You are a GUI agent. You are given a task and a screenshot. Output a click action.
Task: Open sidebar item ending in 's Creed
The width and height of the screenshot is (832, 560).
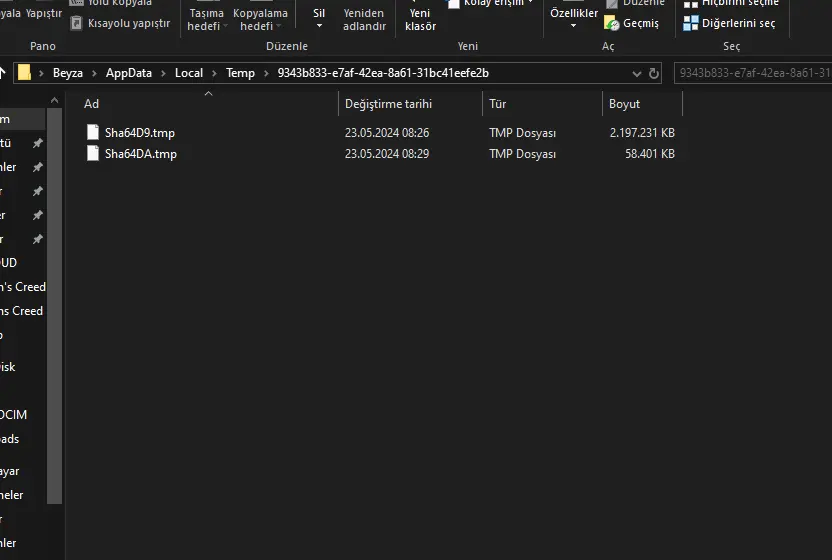point(23,287)
